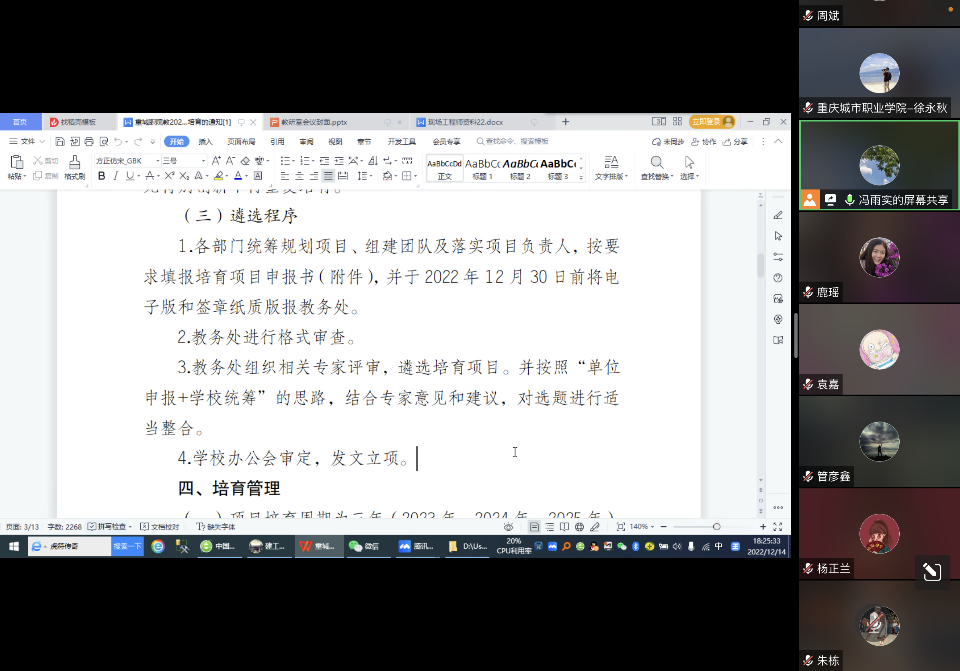
Task: Run 拼写检查 spell check from the status bar
Action: click(108, 527)
